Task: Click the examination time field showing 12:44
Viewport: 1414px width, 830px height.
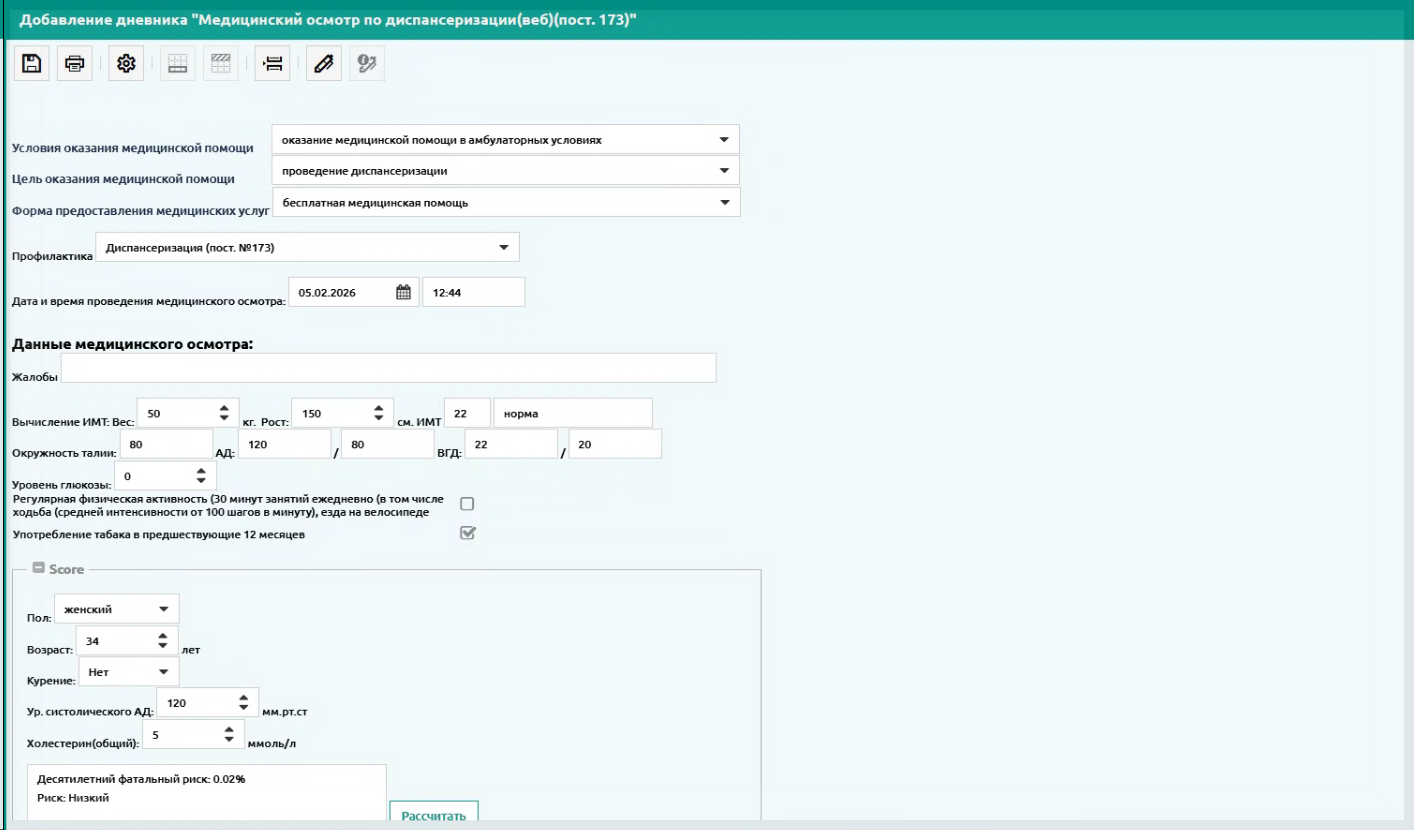Action: [x=473, y=293]
